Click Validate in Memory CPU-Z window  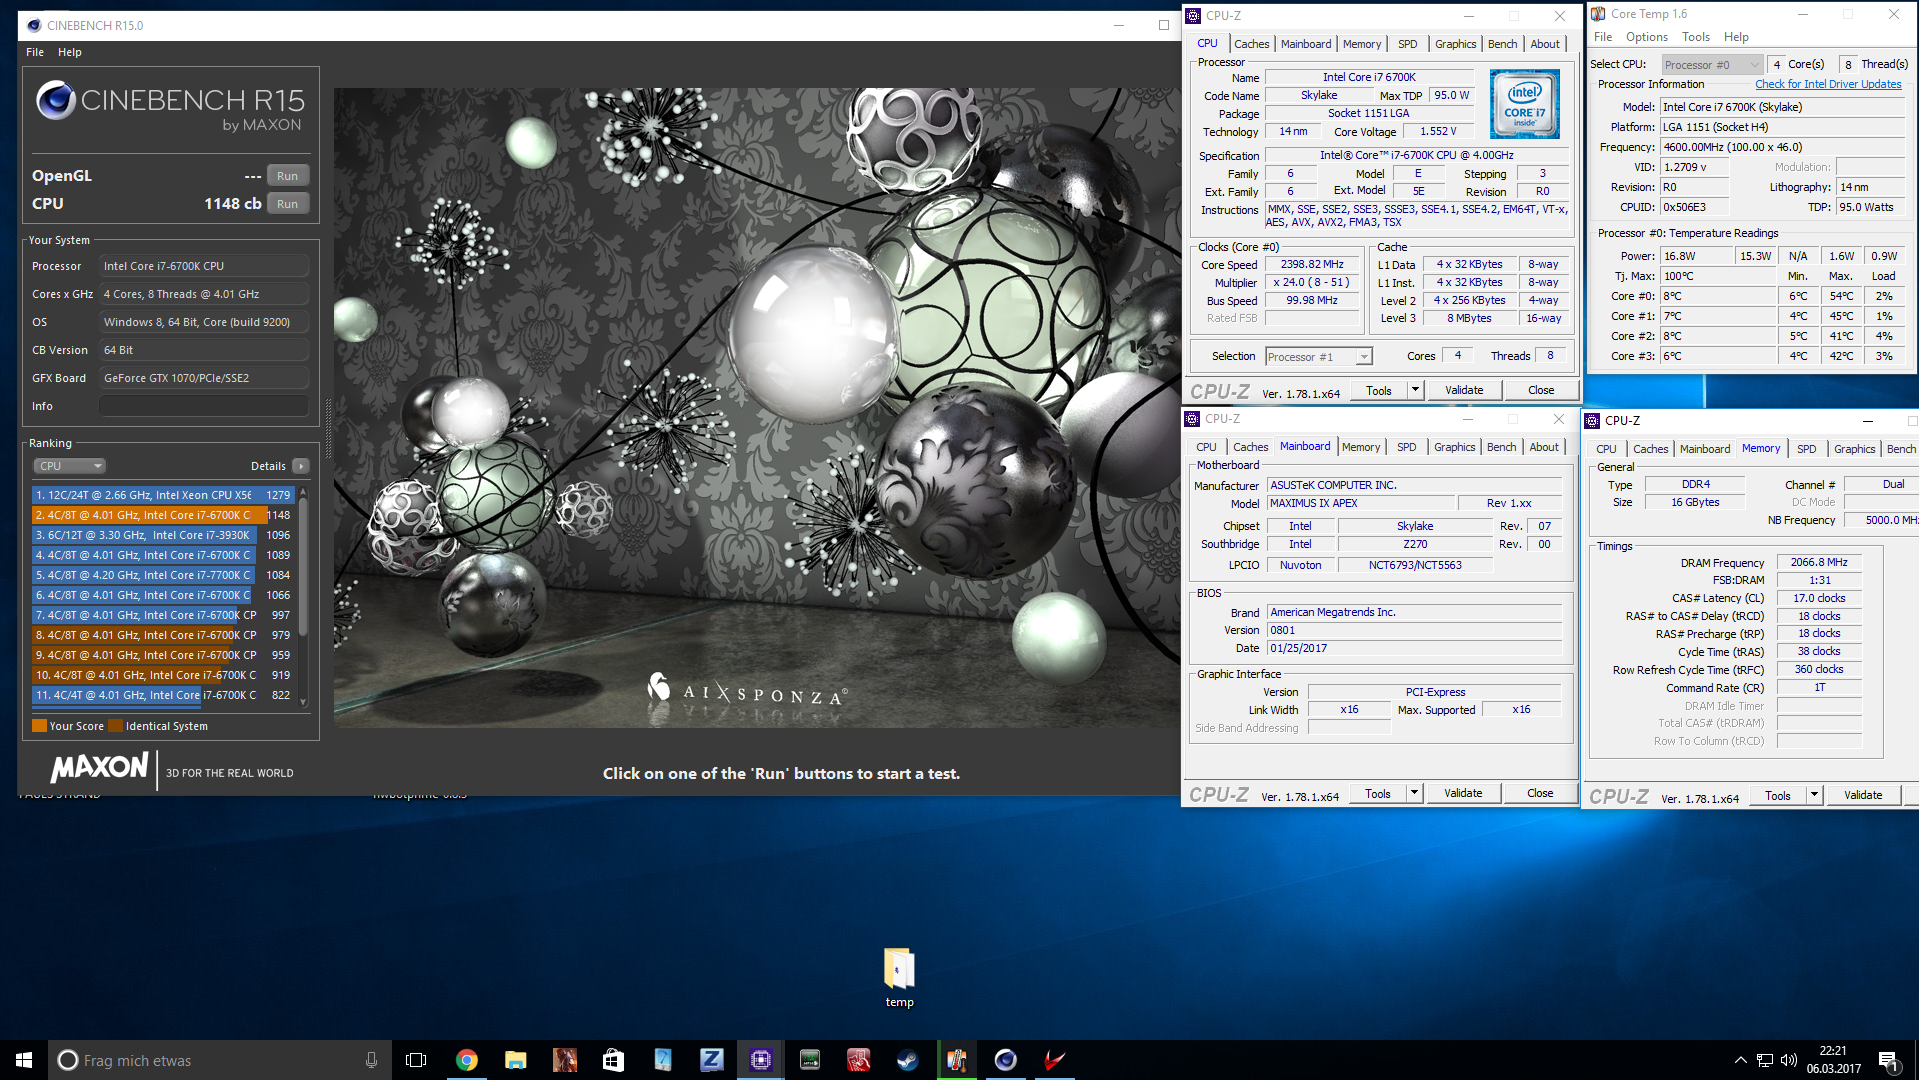[x=1863, y=795]
